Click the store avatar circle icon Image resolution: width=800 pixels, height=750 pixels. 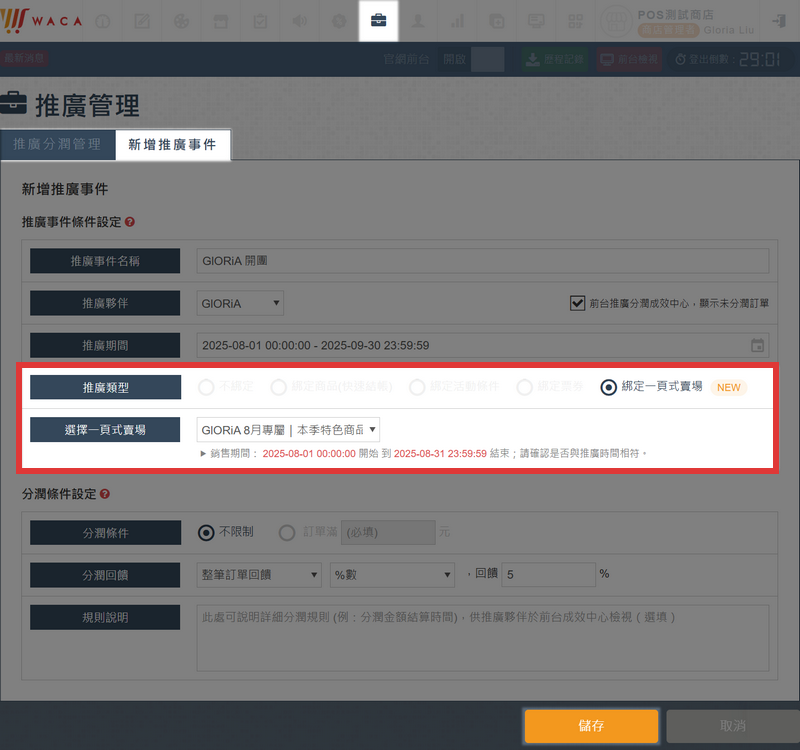pyautogui.click(x=616, y=21)
